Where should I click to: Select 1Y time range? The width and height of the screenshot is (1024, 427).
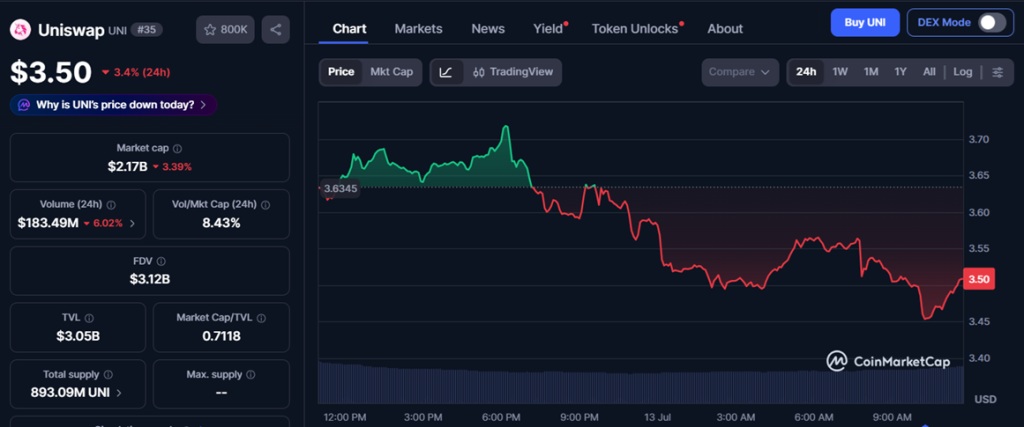tap(901, 72)
